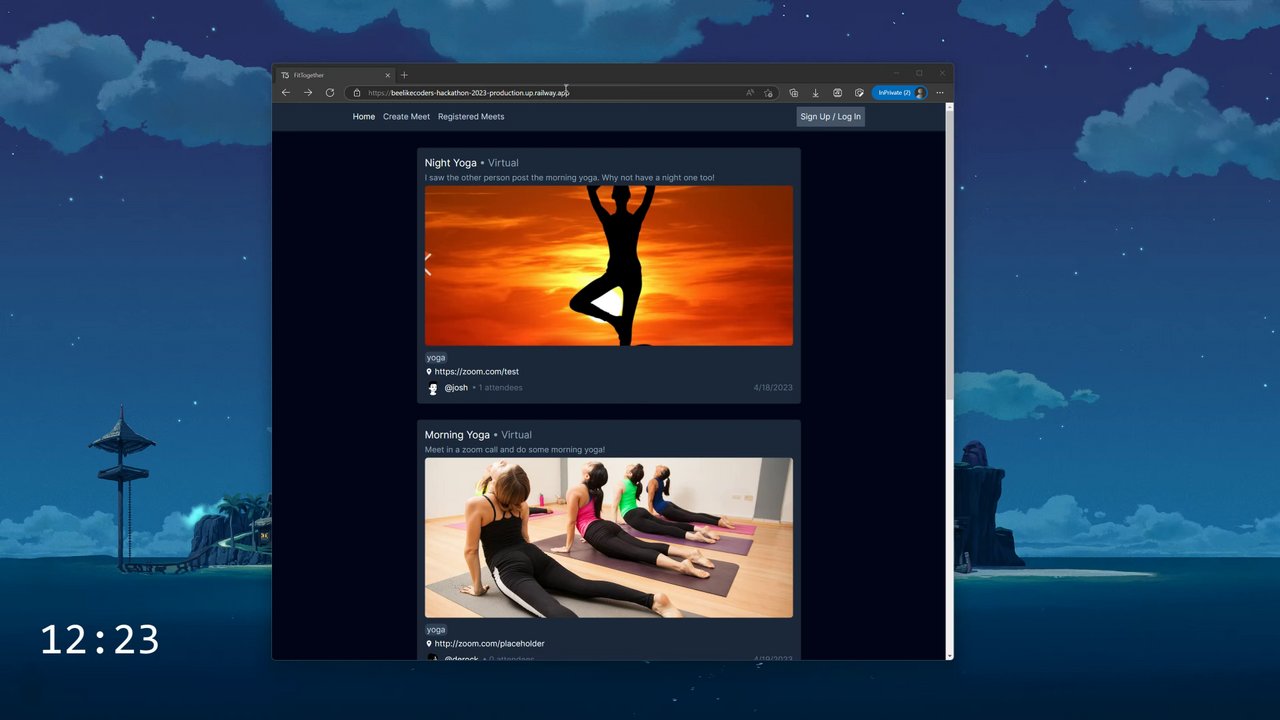
Task: Click the @josh avatar icon
Action: pos(433,388)
